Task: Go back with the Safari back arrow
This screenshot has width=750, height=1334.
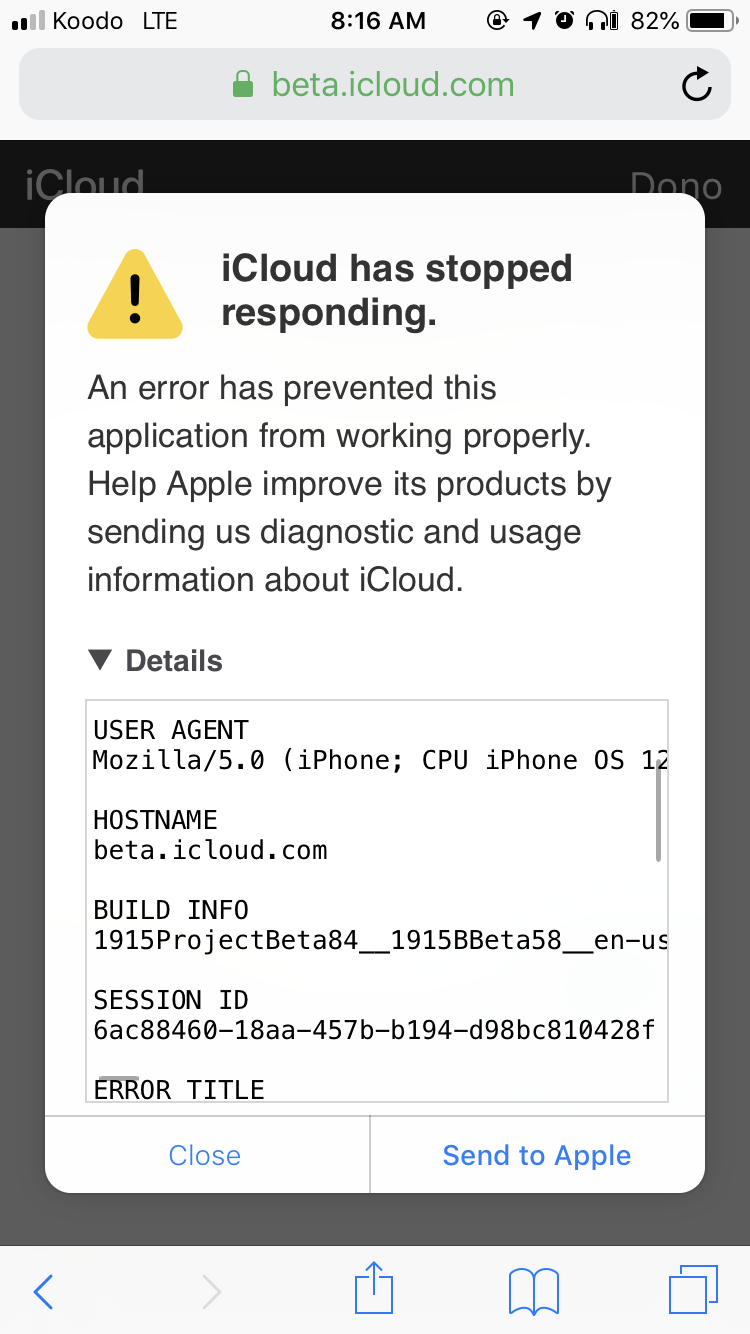Action: point(43,1292)
